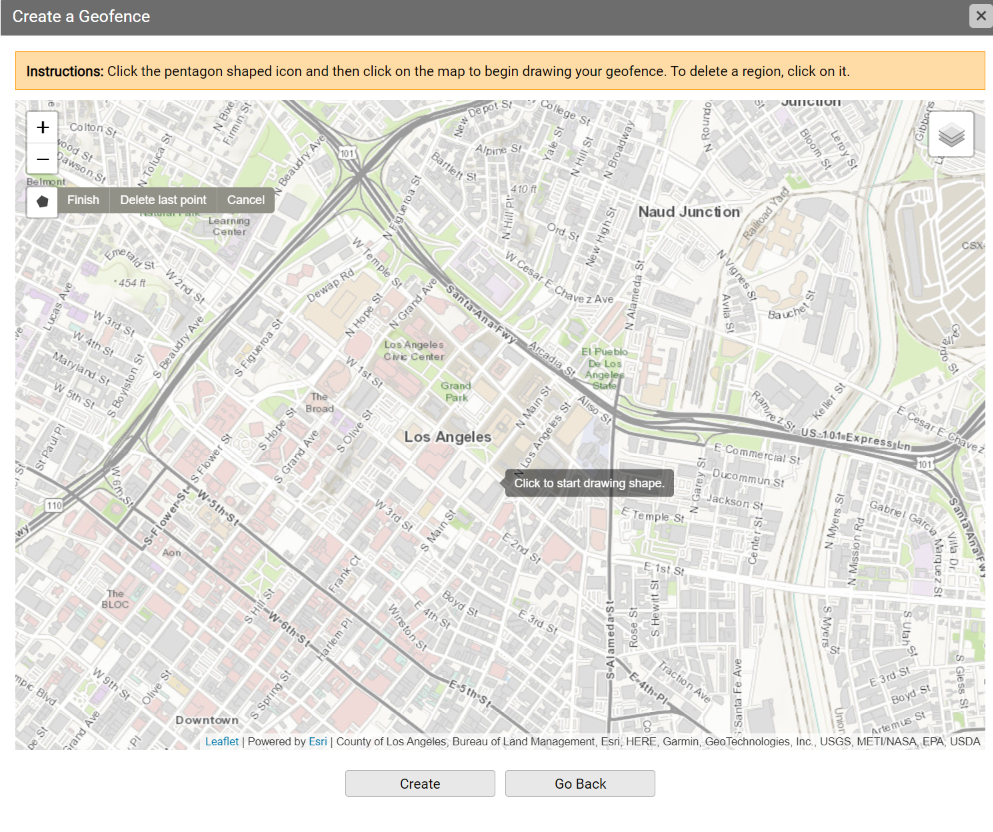The image size is (993, 832).
Task: Click the Winston St map label
Action: click(x=407, y=629)
